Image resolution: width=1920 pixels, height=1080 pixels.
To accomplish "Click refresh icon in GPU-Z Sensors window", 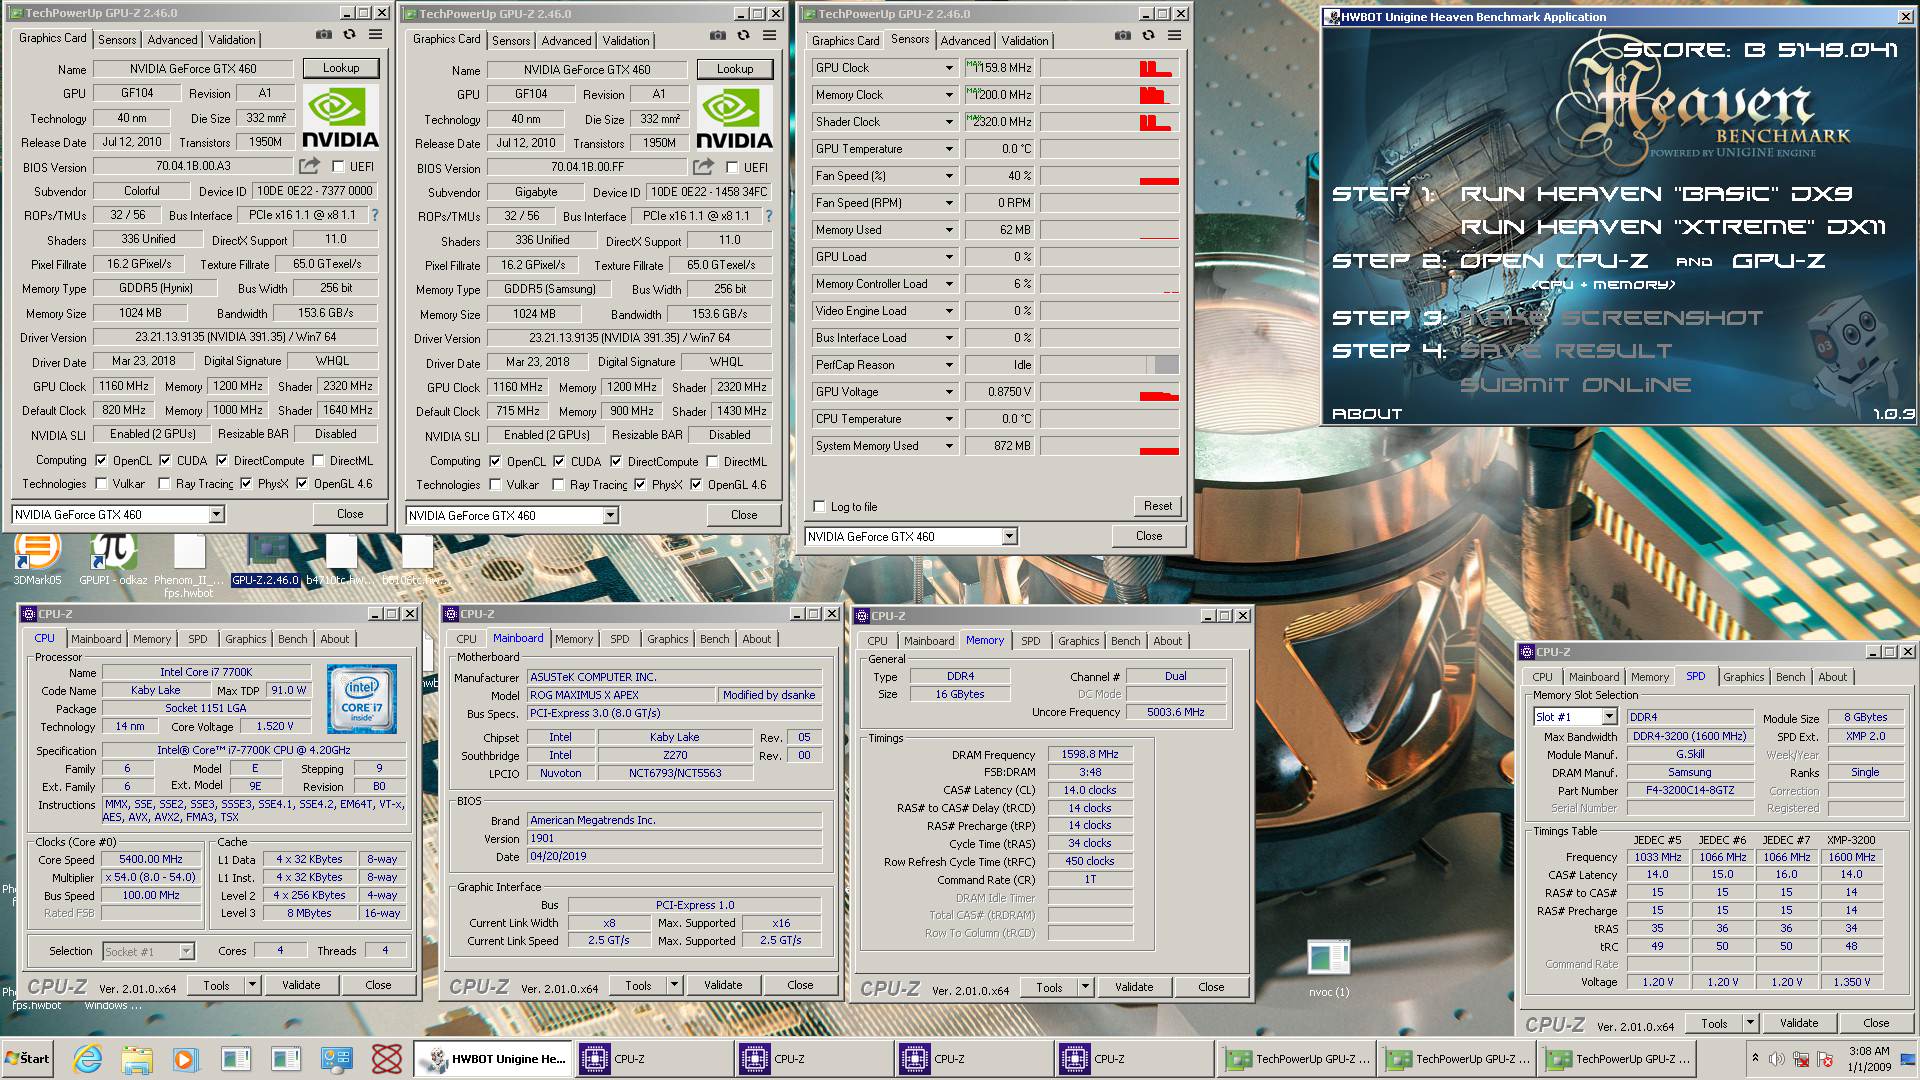I will [1148, 35].
